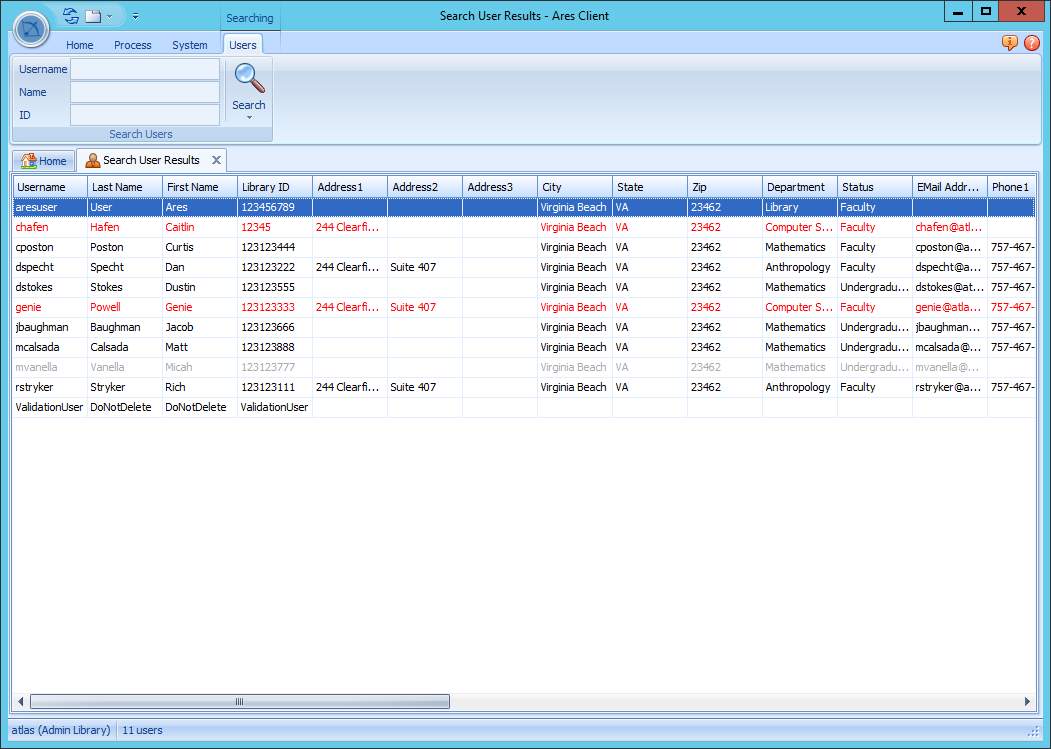Click the horizontal scrollbar below the grid
Screen dimensions: 1051x749
pos(240,701)
